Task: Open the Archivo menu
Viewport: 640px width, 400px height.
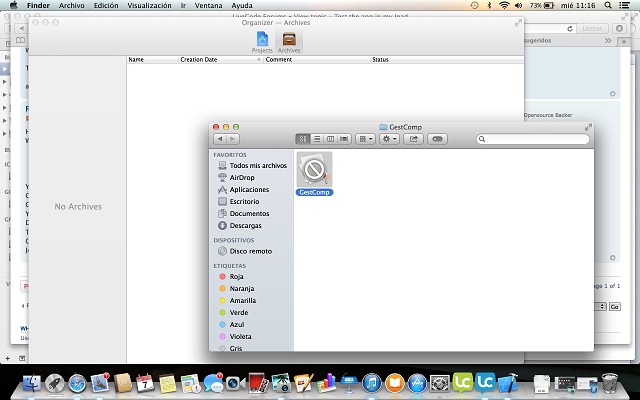Action: [x=72, y=5]
